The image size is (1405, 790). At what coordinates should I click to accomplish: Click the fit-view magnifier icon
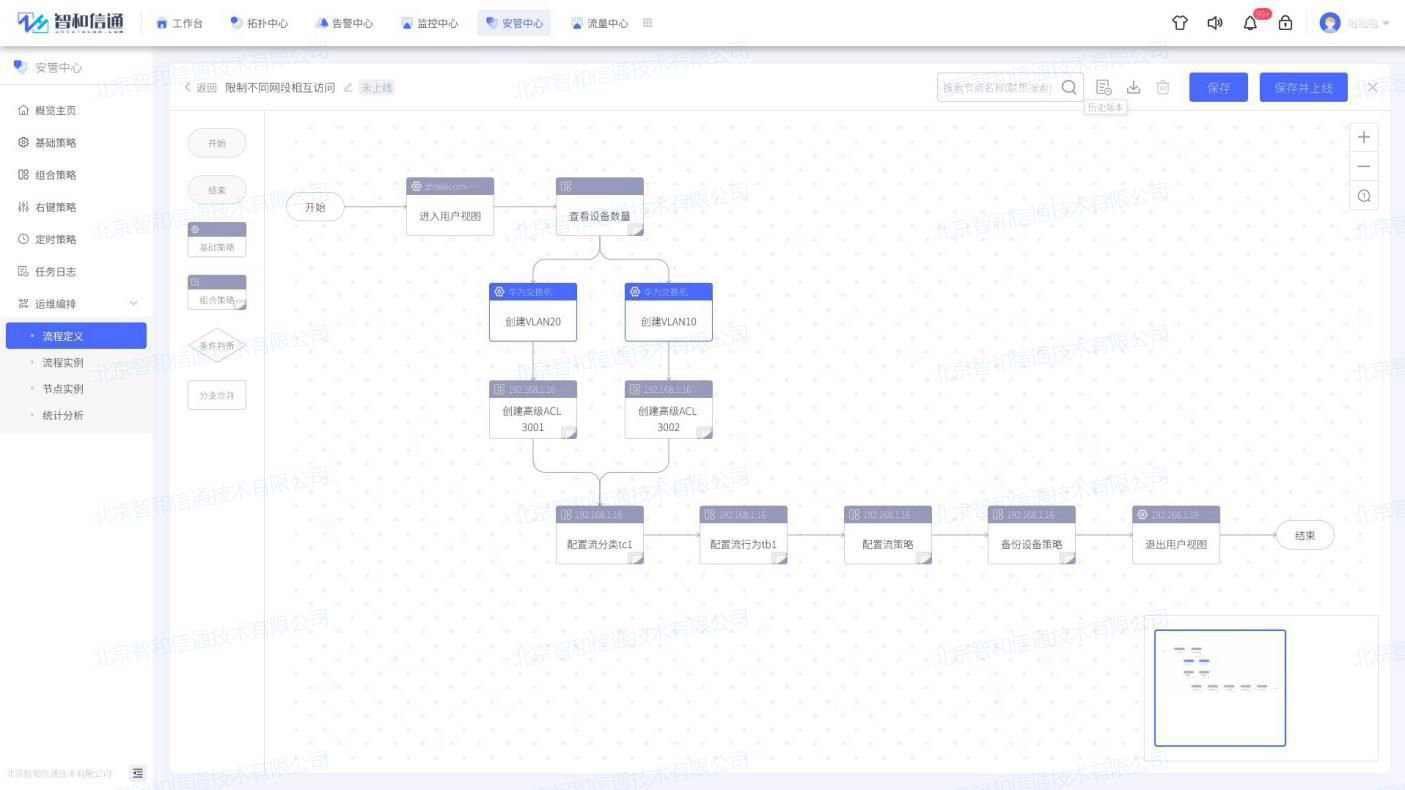pos(1364,196)
